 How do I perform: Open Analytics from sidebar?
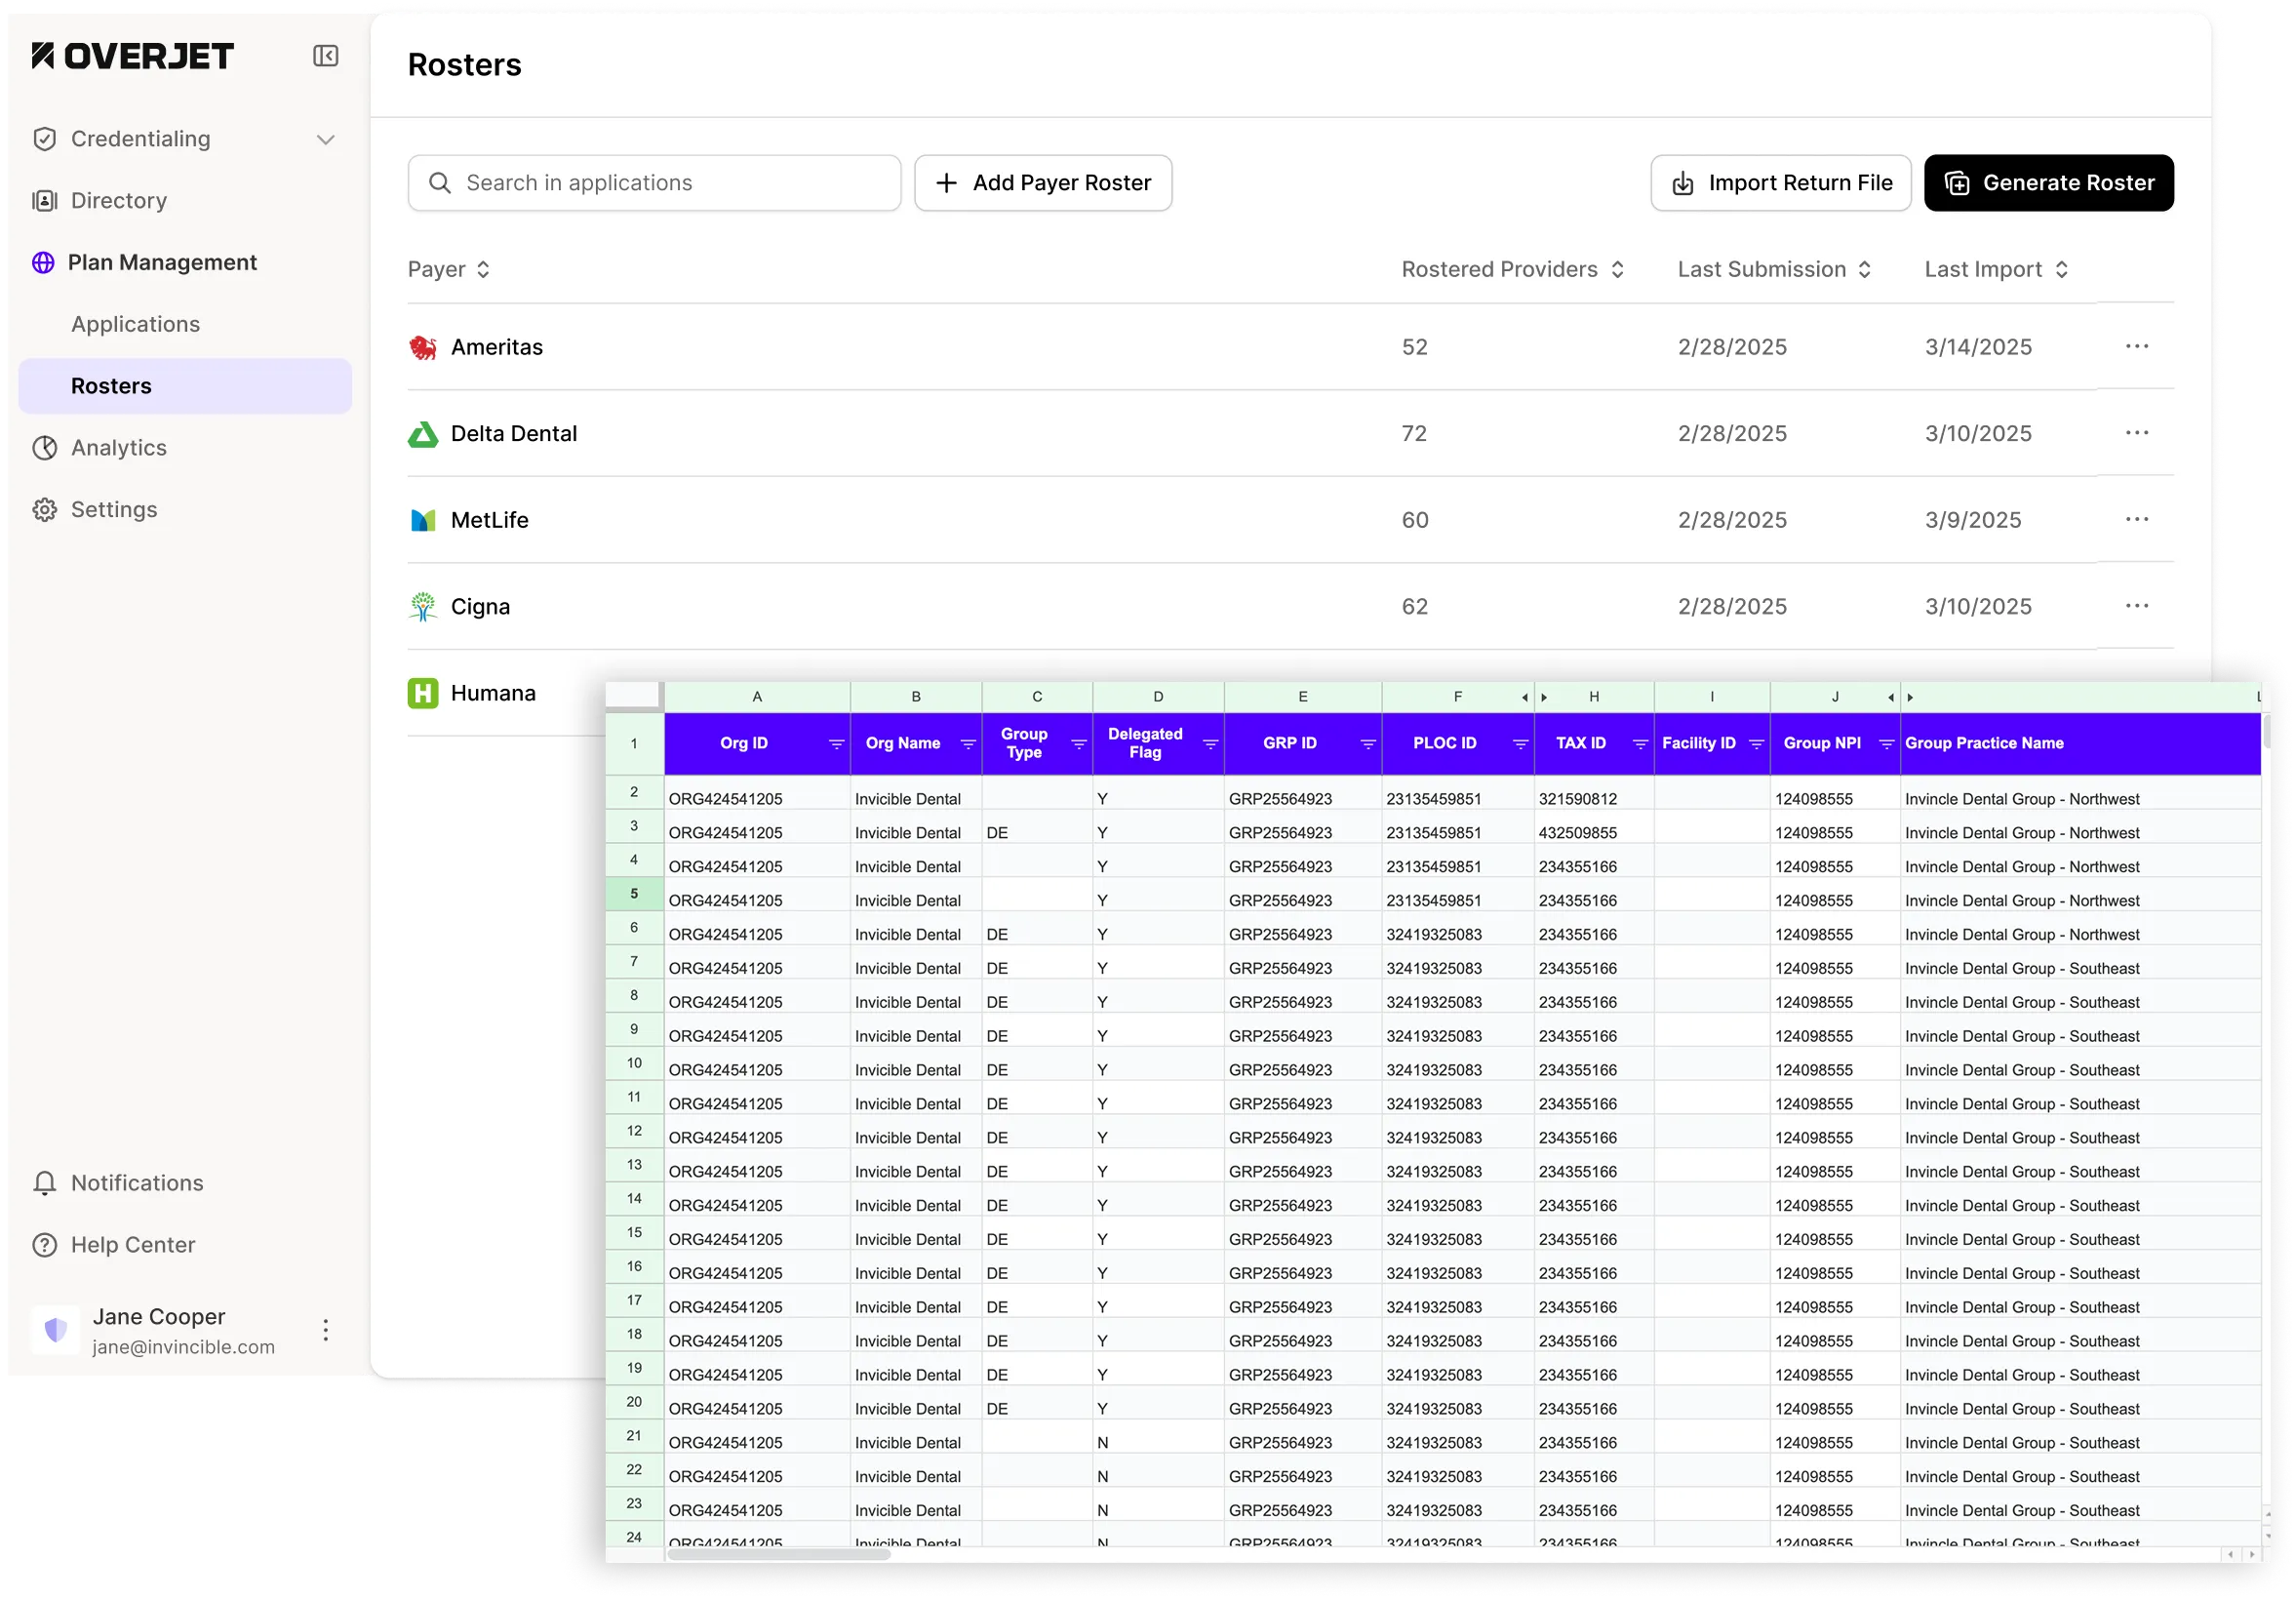pos(118,448)
